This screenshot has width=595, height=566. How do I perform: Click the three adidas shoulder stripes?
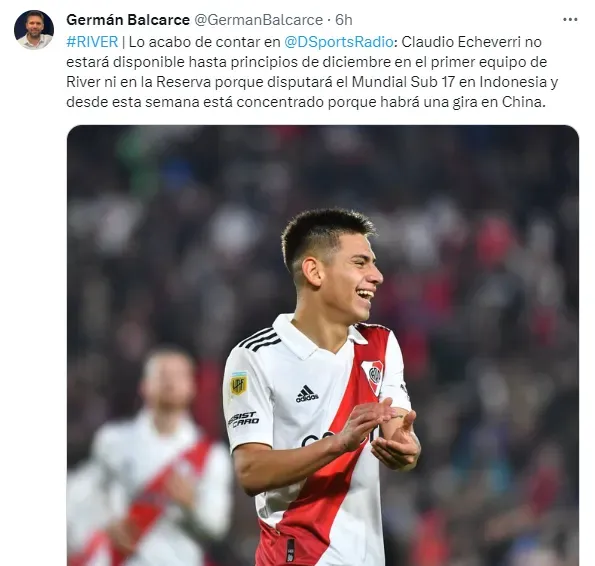(259, 339)
